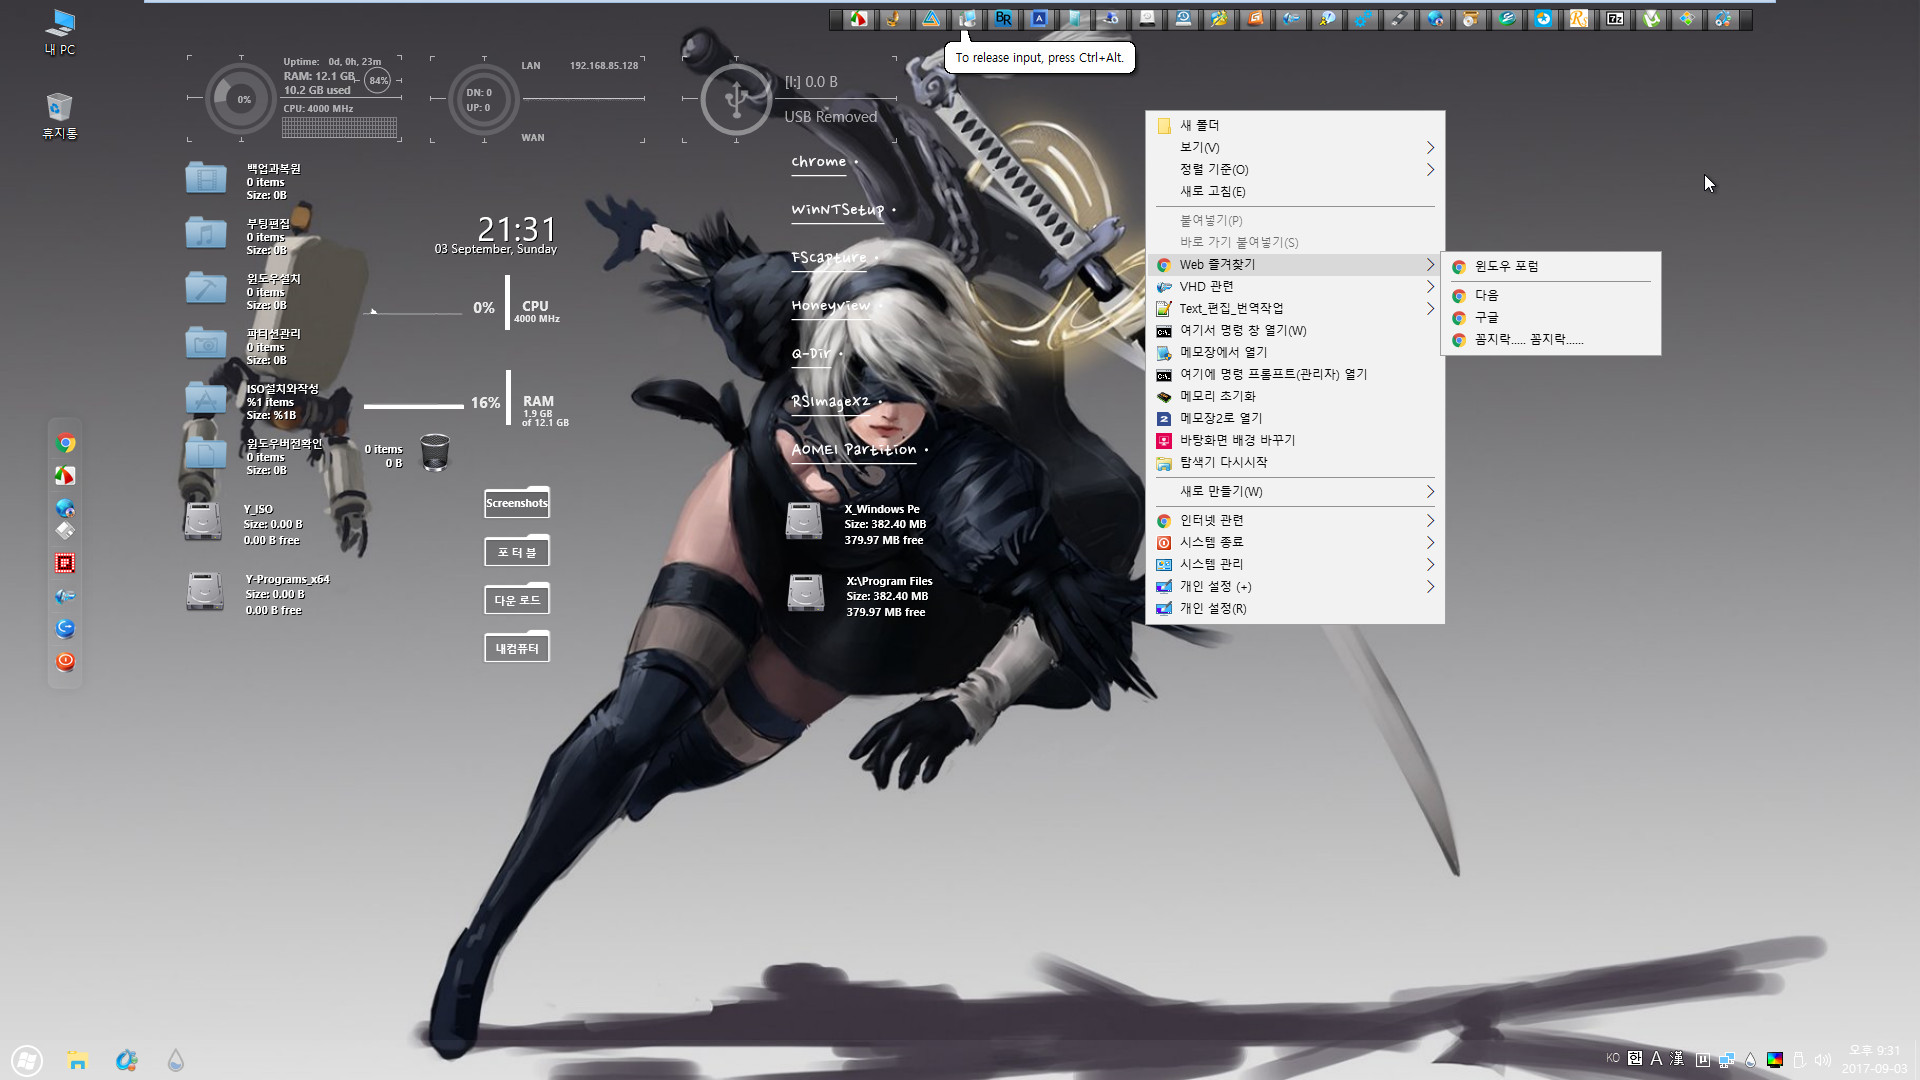This screenshot has height=1080, width=1920.
Task: Open 구글 bookmark in submenu
Action: pos(1551,318)
